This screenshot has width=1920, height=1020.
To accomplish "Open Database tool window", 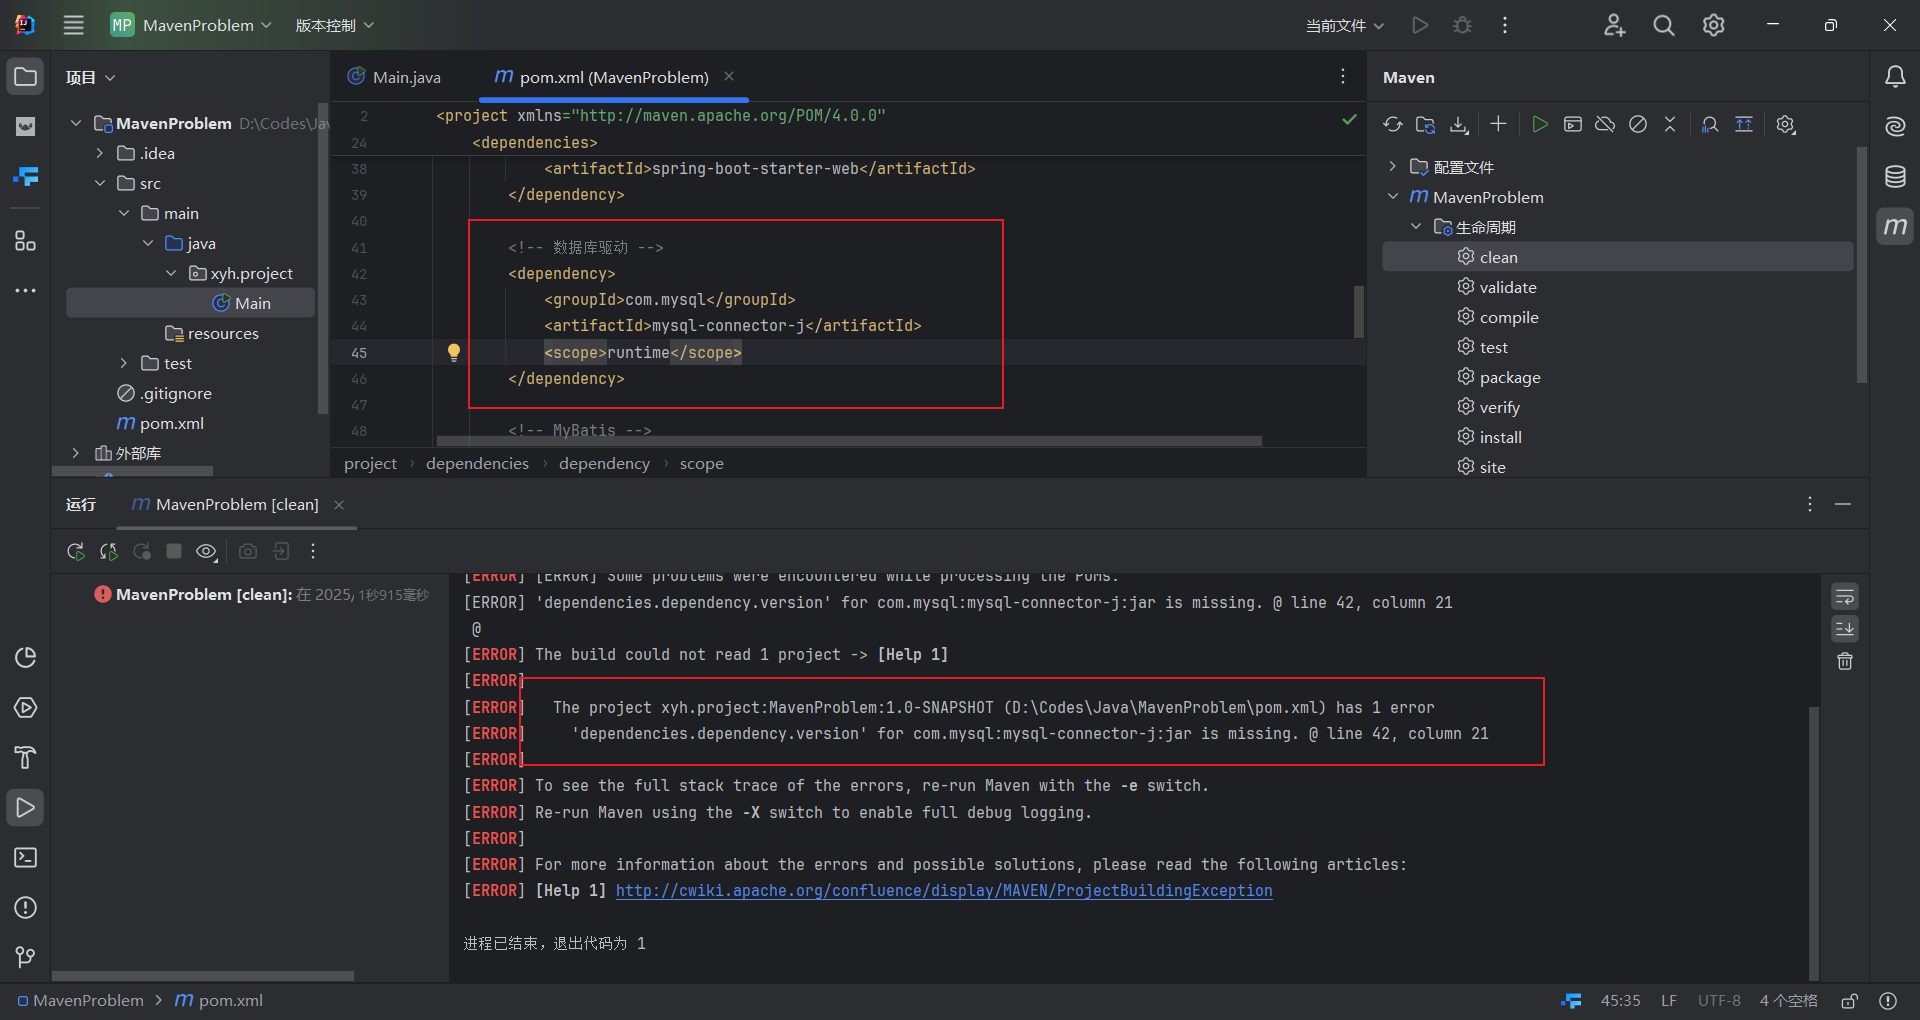I will click(x=1895, y=177).
